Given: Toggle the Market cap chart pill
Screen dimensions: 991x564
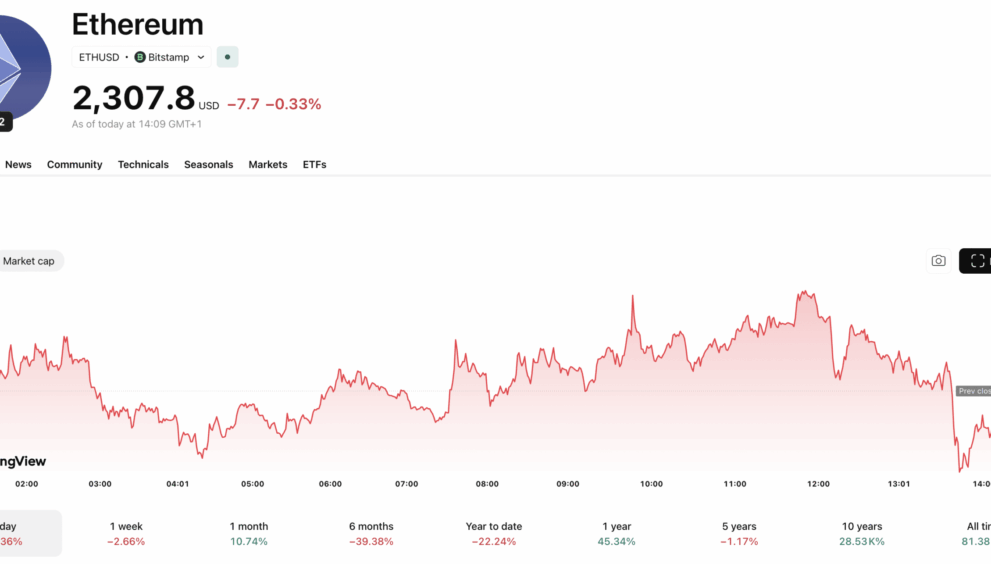Looking at the screenshot, I should pyautogui.click(x=29, y=261).
